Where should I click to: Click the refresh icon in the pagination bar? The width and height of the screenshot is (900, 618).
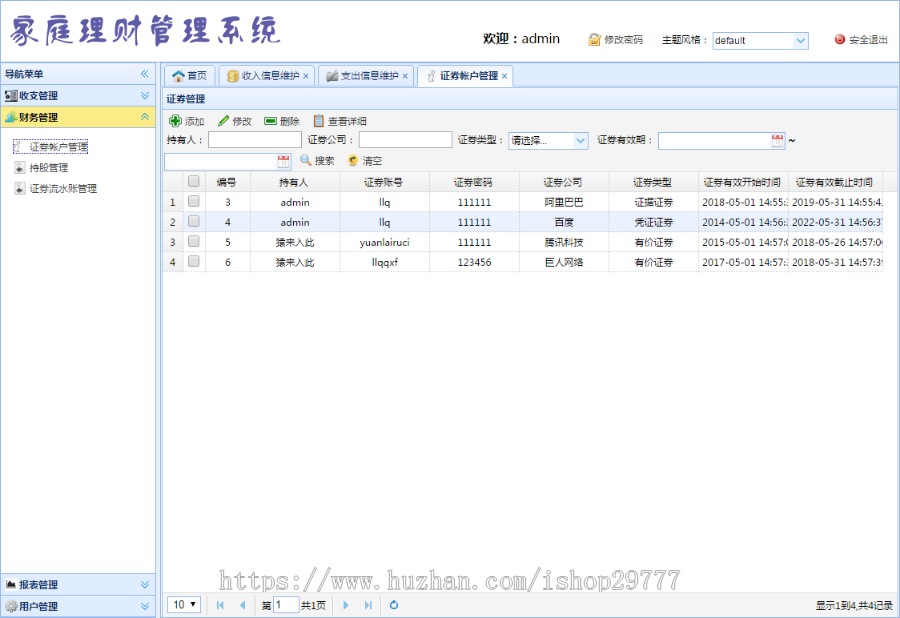(393, 605)
